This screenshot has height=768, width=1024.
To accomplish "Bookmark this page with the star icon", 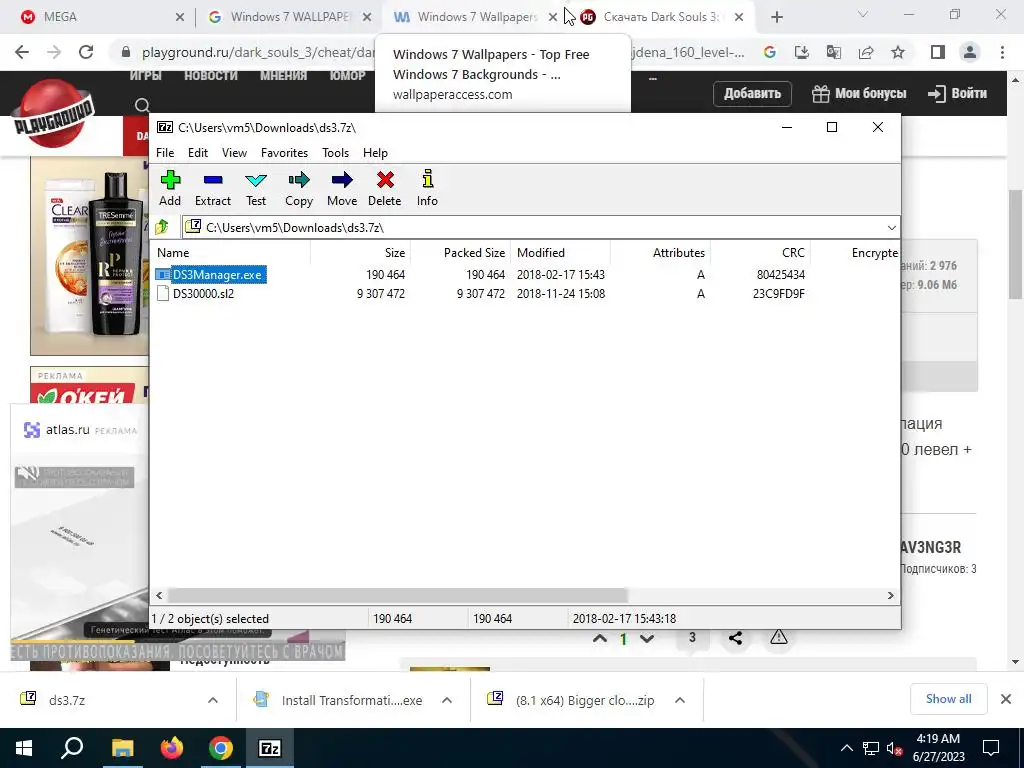I will [898, 52].
